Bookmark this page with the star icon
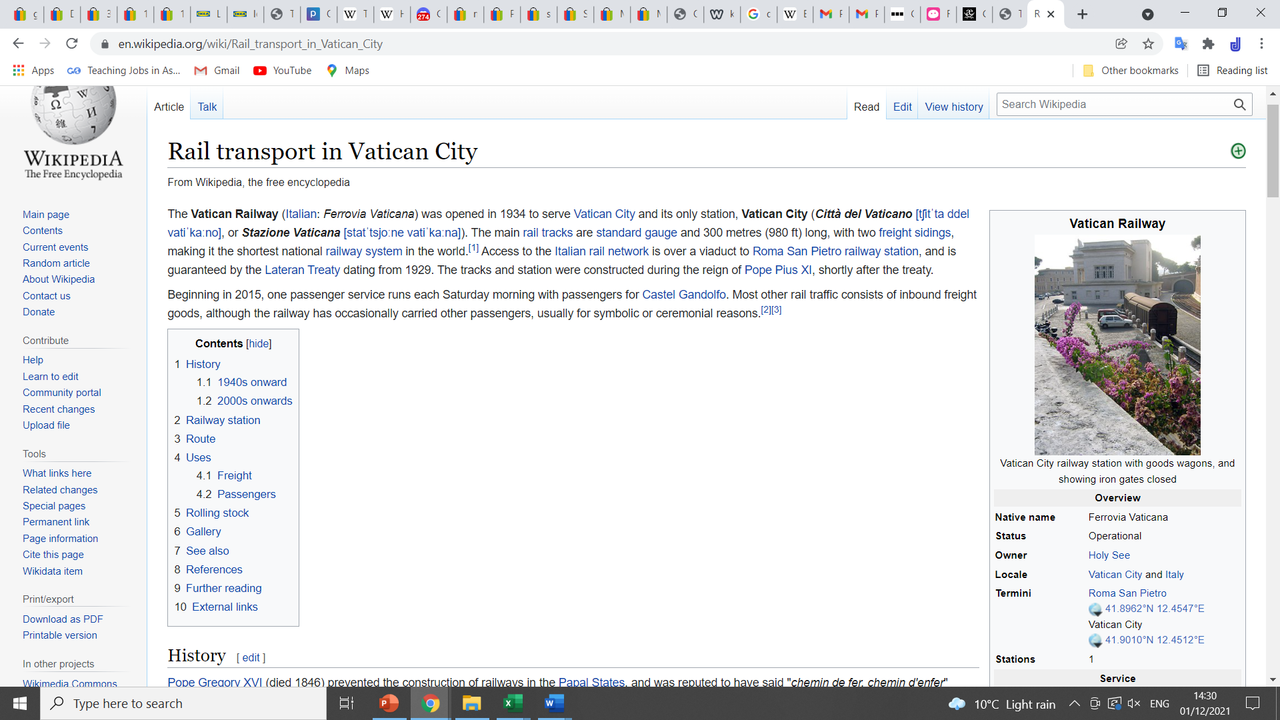Image resolution: width=1280 pixels, height=720 pixels. [1149, 44]
